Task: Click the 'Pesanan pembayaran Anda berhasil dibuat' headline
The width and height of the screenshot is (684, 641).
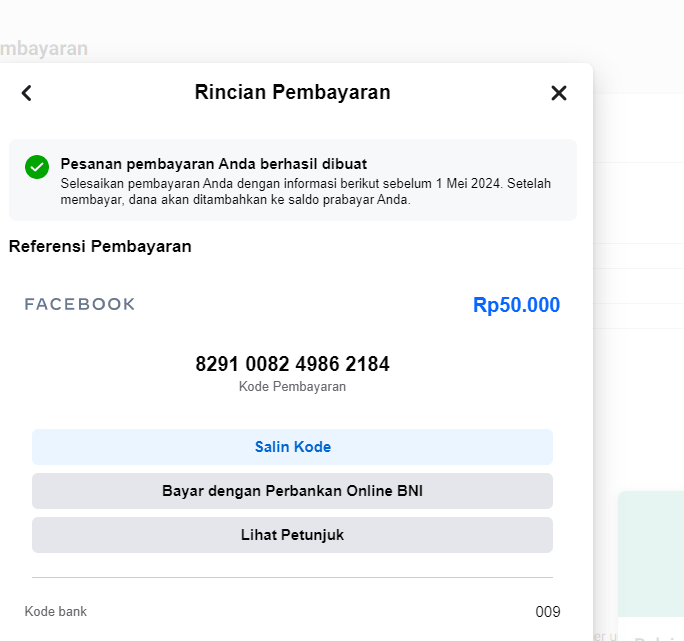Action: coord(213,164)
